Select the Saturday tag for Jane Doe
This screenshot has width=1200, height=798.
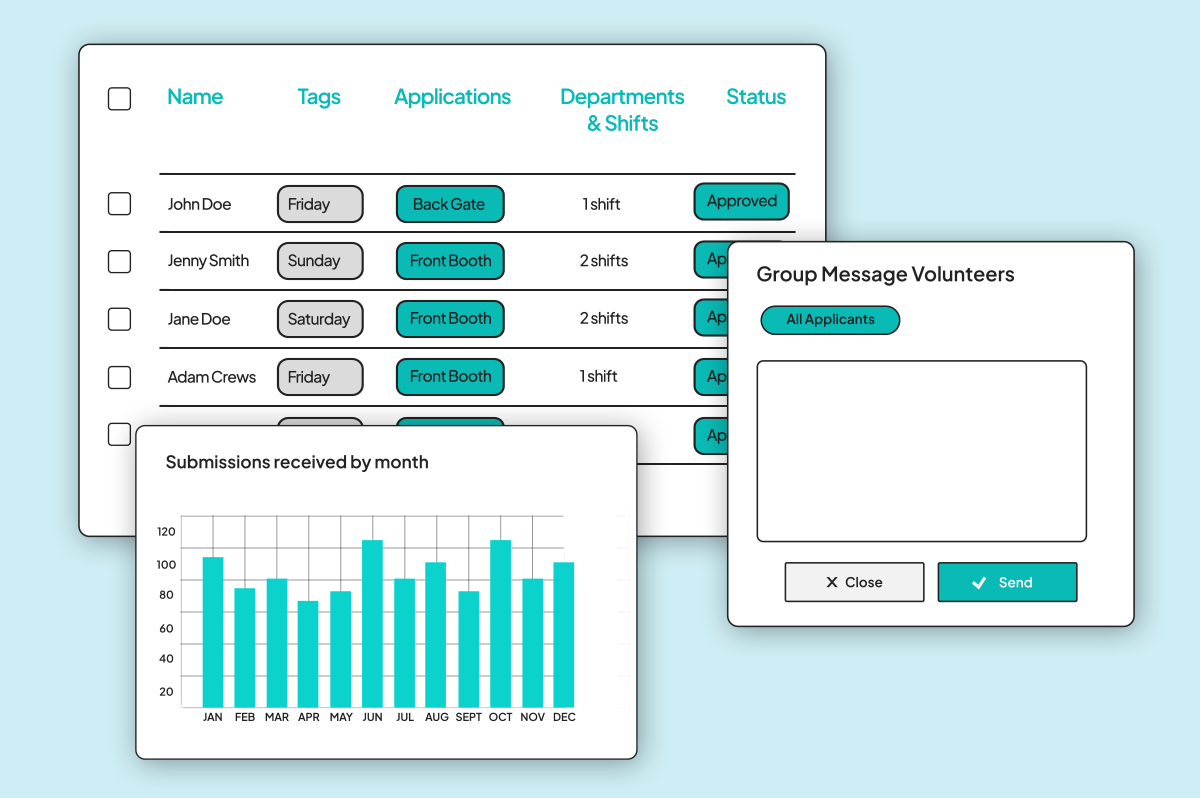pos(320,319)
